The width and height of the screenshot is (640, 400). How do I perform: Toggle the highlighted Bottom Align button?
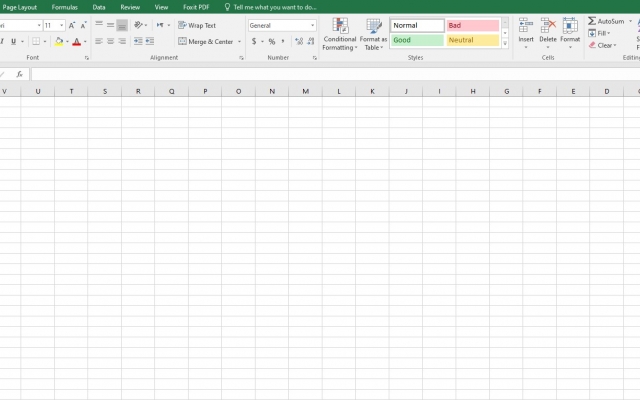click(x=122, y=25)
